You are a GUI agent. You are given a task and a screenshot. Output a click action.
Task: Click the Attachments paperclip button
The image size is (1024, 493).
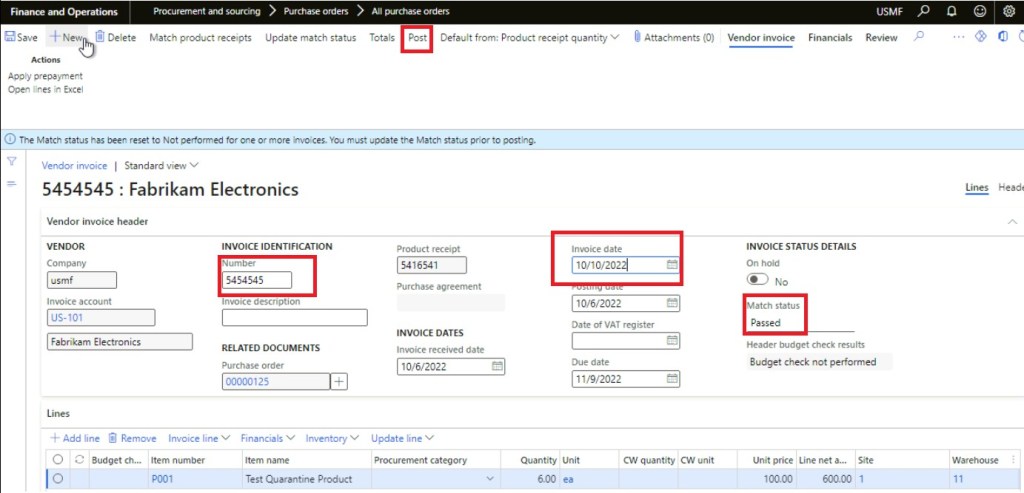[673, 37]
